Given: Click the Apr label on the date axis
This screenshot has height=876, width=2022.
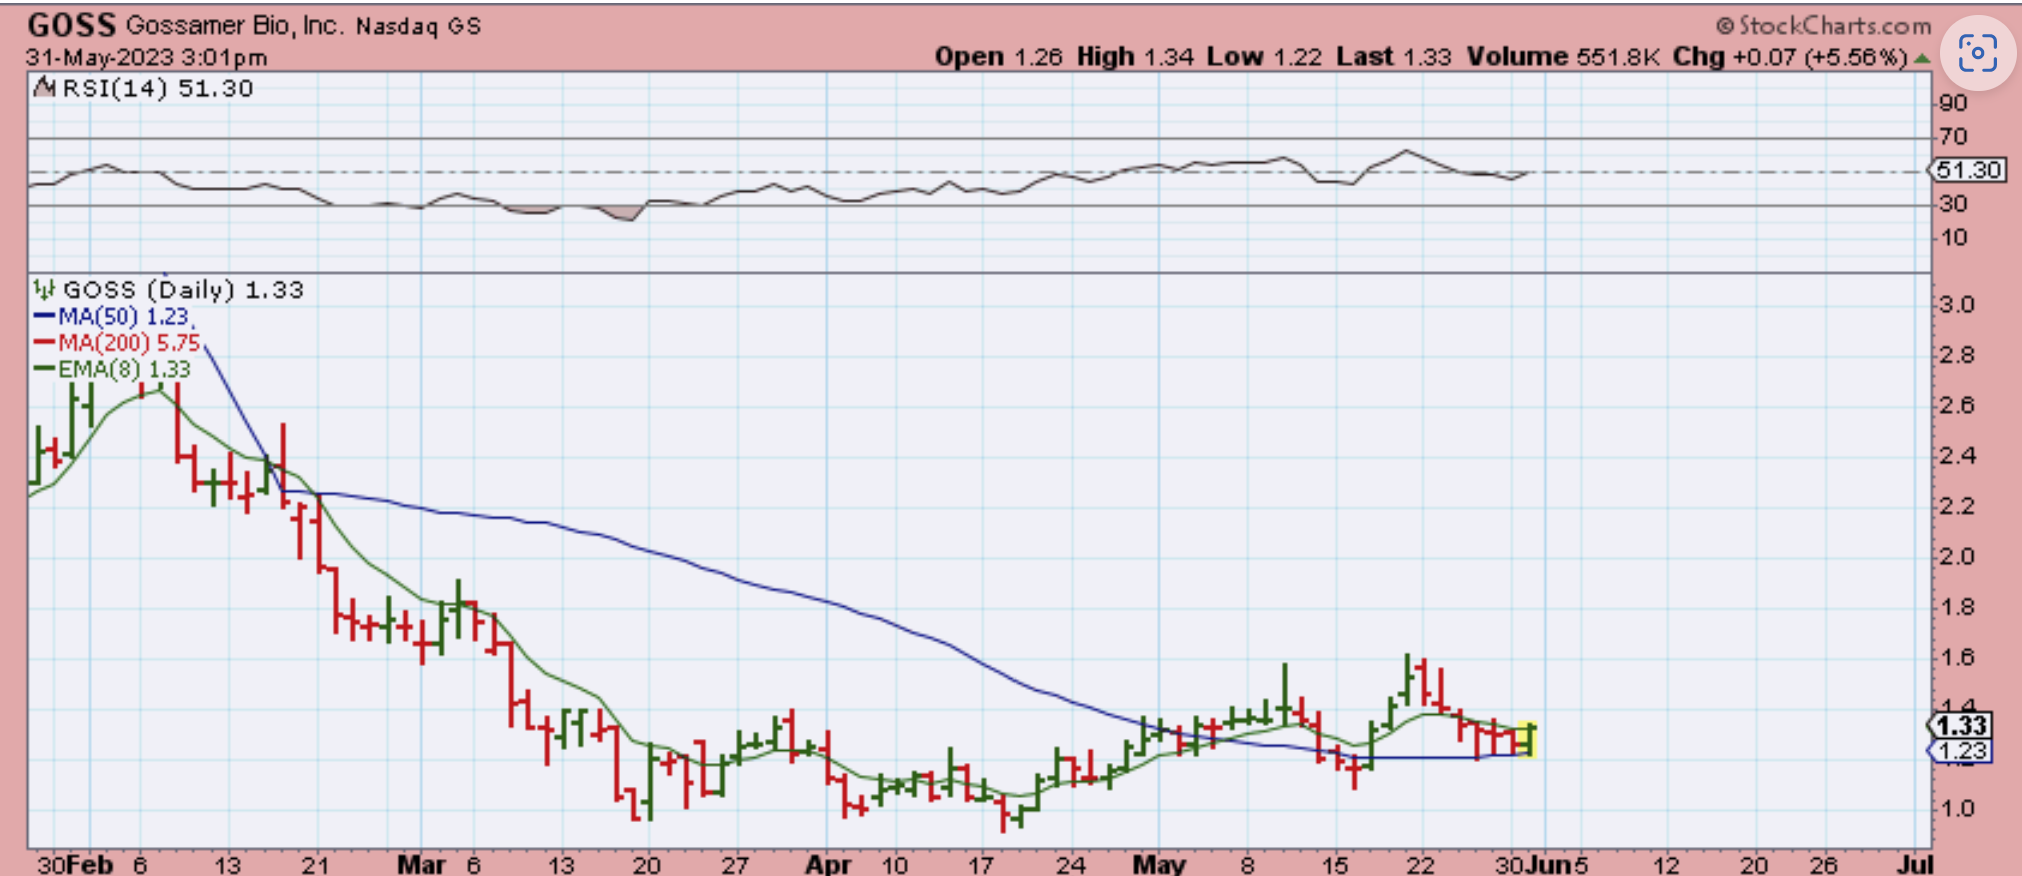Looking at the screenshot, I should 828,864.
